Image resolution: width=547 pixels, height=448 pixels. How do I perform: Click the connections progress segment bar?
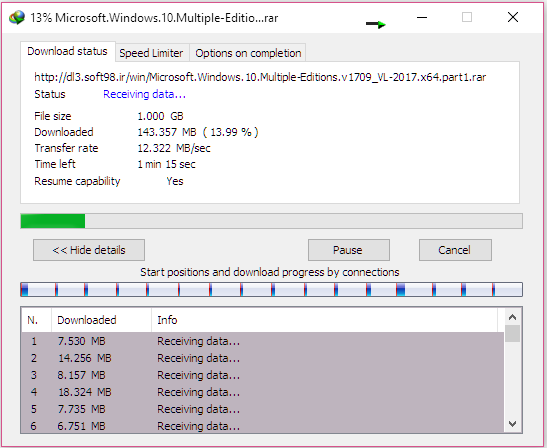271,290
